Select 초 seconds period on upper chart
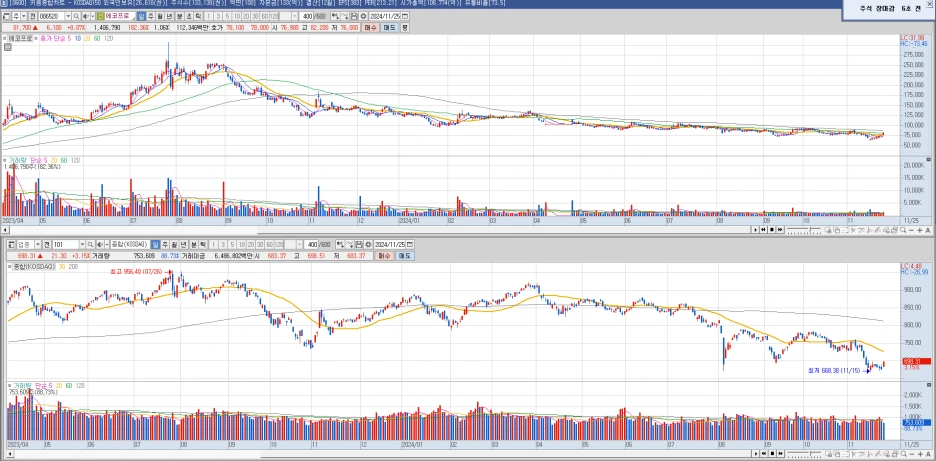 pyautogui.click(x=189, y=16)
